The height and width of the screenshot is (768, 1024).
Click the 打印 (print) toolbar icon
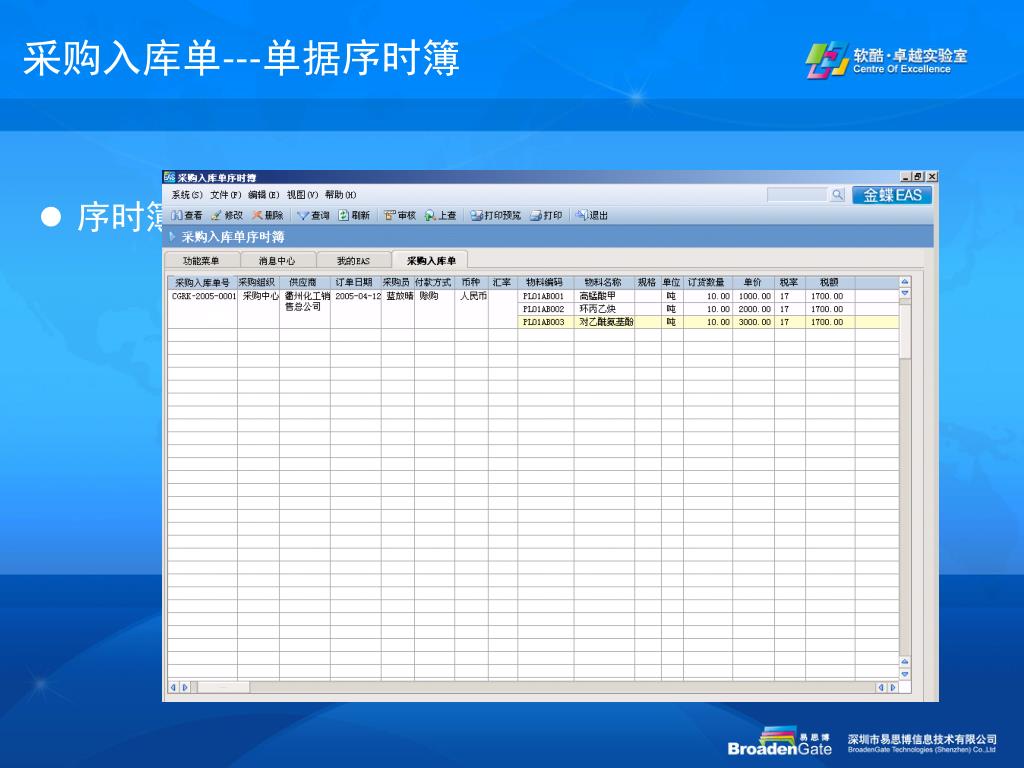pyautogui.click(x=536, y=215)
